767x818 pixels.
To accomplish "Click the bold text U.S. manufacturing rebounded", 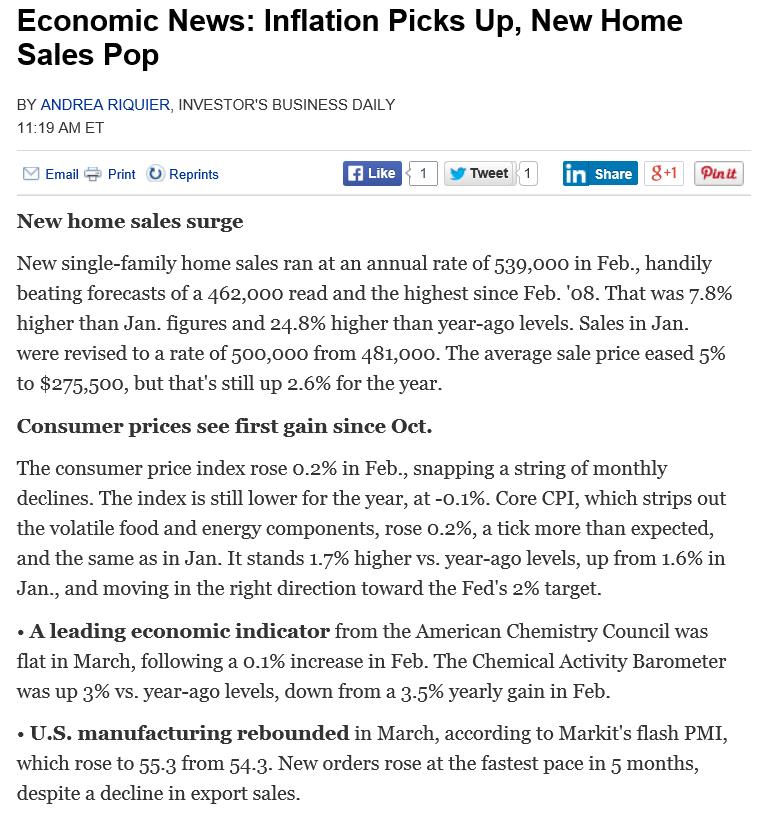I will 189,733.
